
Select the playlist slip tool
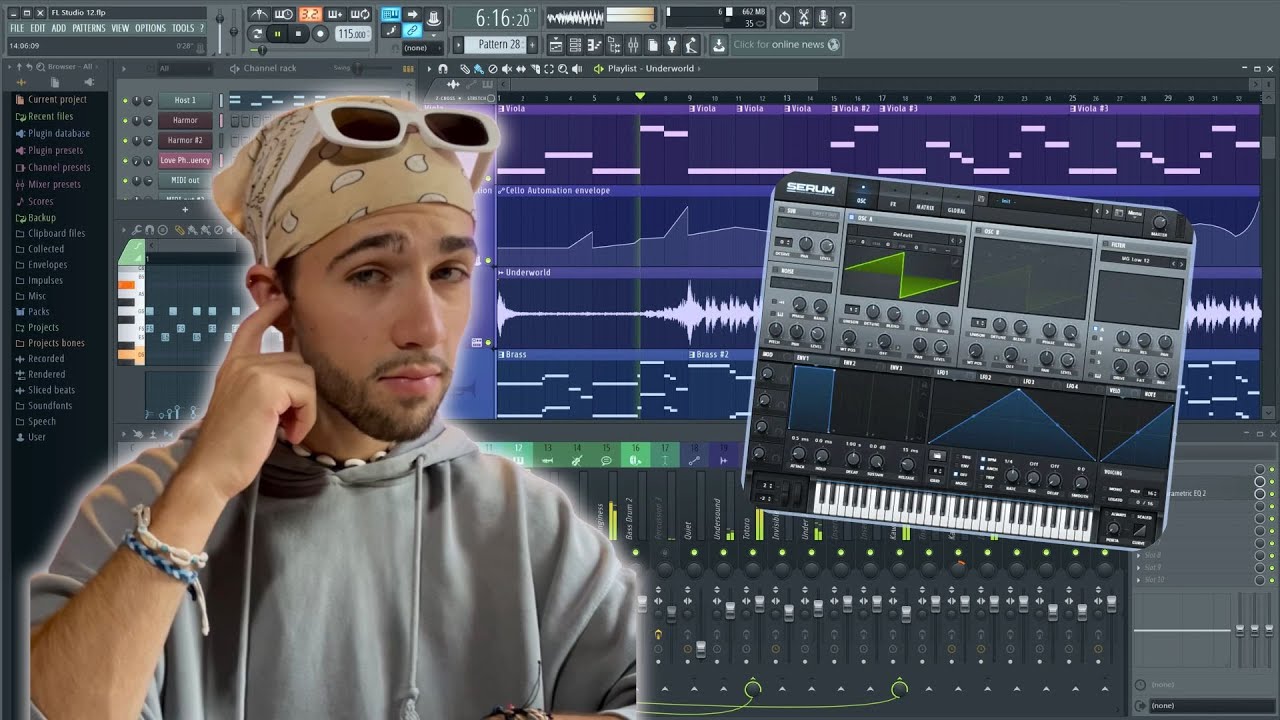point(521,69)
